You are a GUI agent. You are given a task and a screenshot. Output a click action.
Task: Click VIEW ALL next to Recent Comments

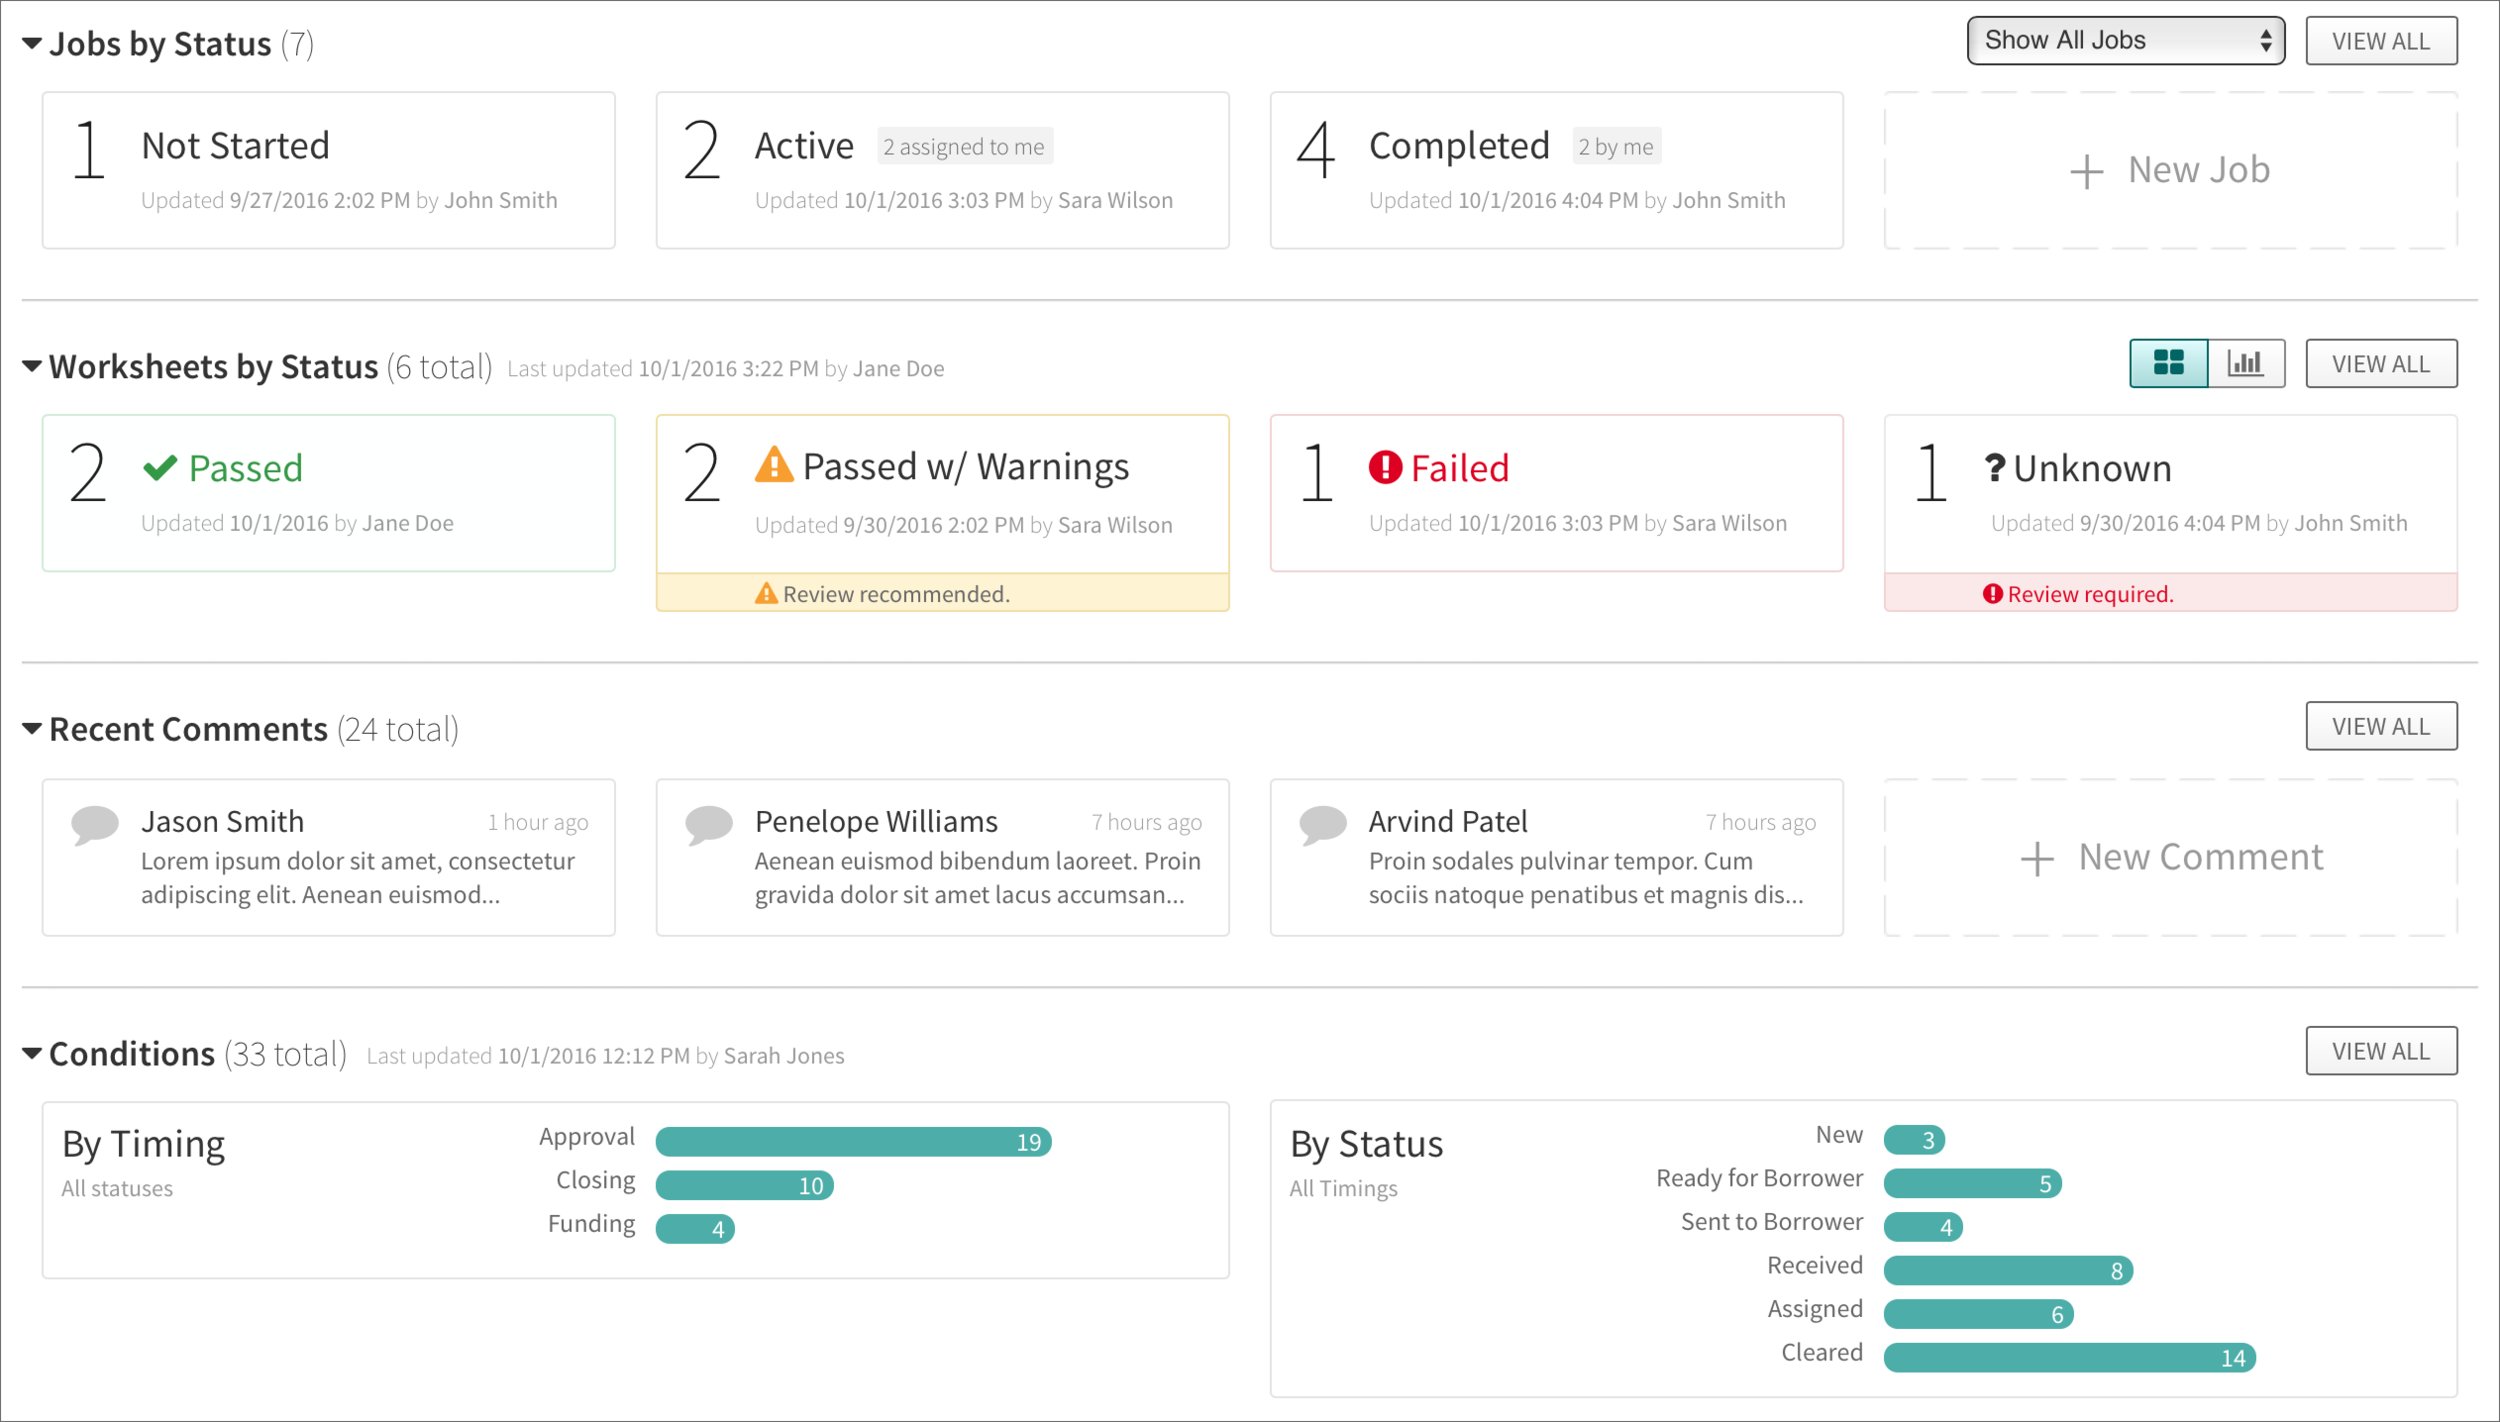pos(2381,726)
